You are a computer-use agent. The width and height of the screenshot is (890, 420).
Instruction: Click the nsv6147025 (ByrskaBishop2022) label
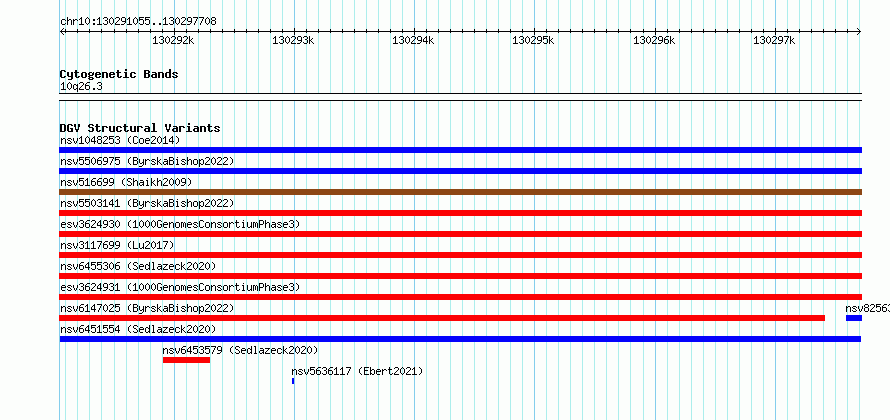147,308
